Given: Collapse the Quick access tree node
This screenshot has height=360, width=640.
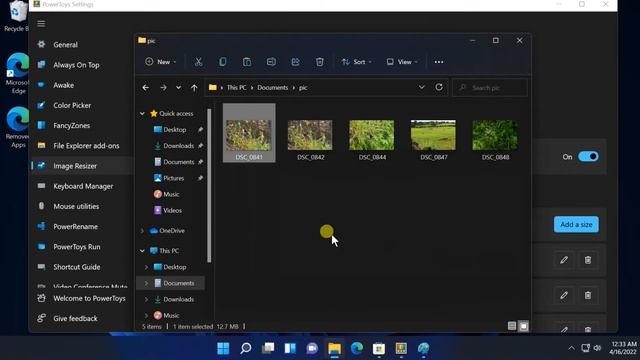Looking at the screenshot, I should click(x=142, y=113).
